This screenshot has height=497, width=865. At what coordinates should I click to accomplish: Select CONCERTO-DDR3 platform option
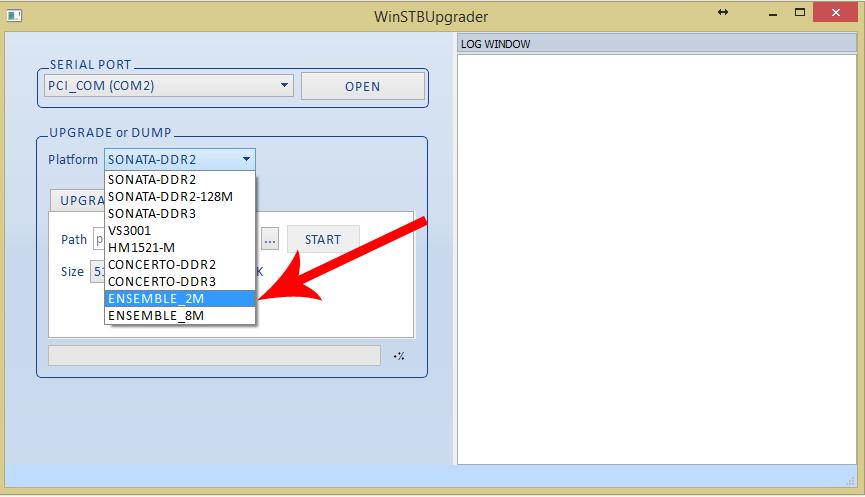(x=180, y=282)
